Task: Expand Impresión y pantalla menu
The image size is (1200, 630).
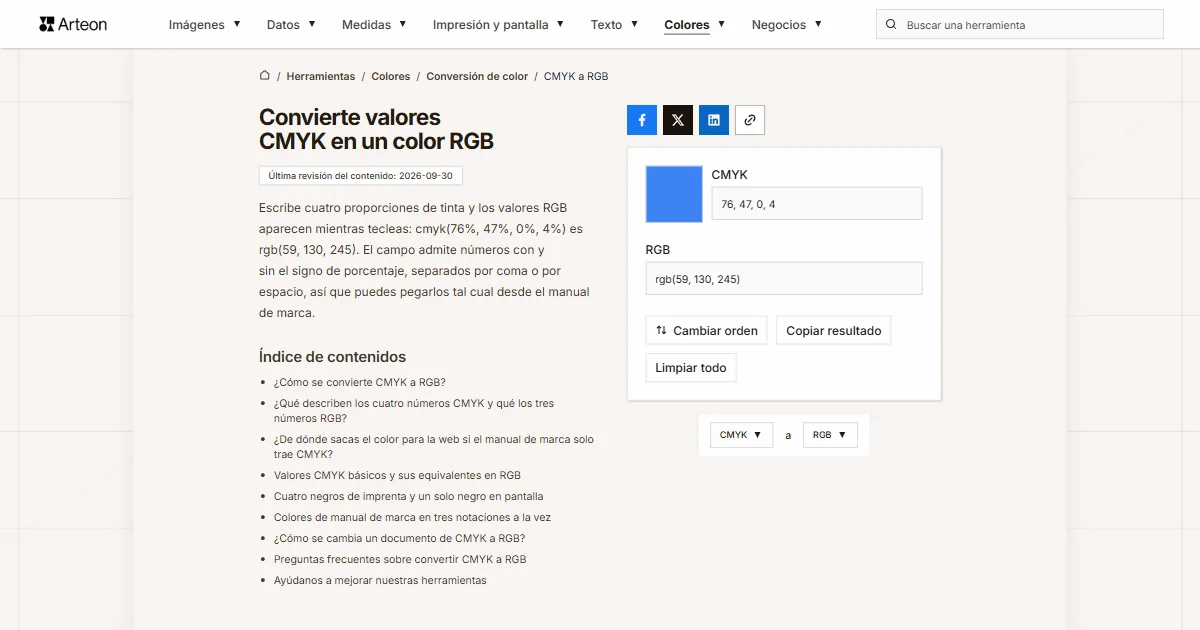Action: (498, 24)
